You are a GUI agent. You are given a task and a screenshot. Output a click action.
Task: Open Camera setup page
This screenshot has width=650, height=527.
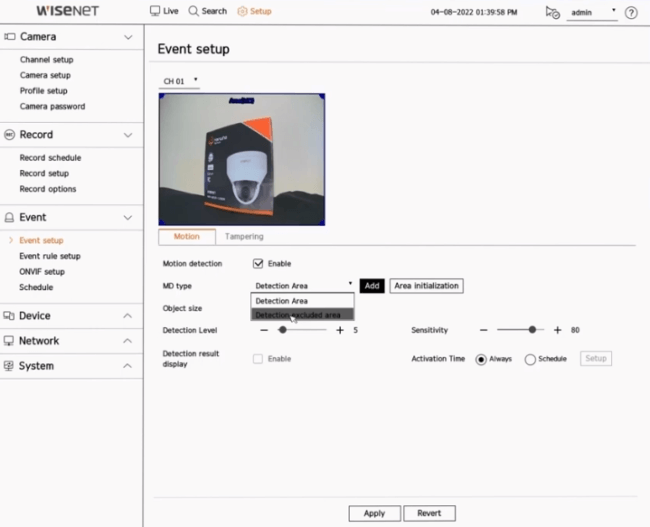point(45,75)
